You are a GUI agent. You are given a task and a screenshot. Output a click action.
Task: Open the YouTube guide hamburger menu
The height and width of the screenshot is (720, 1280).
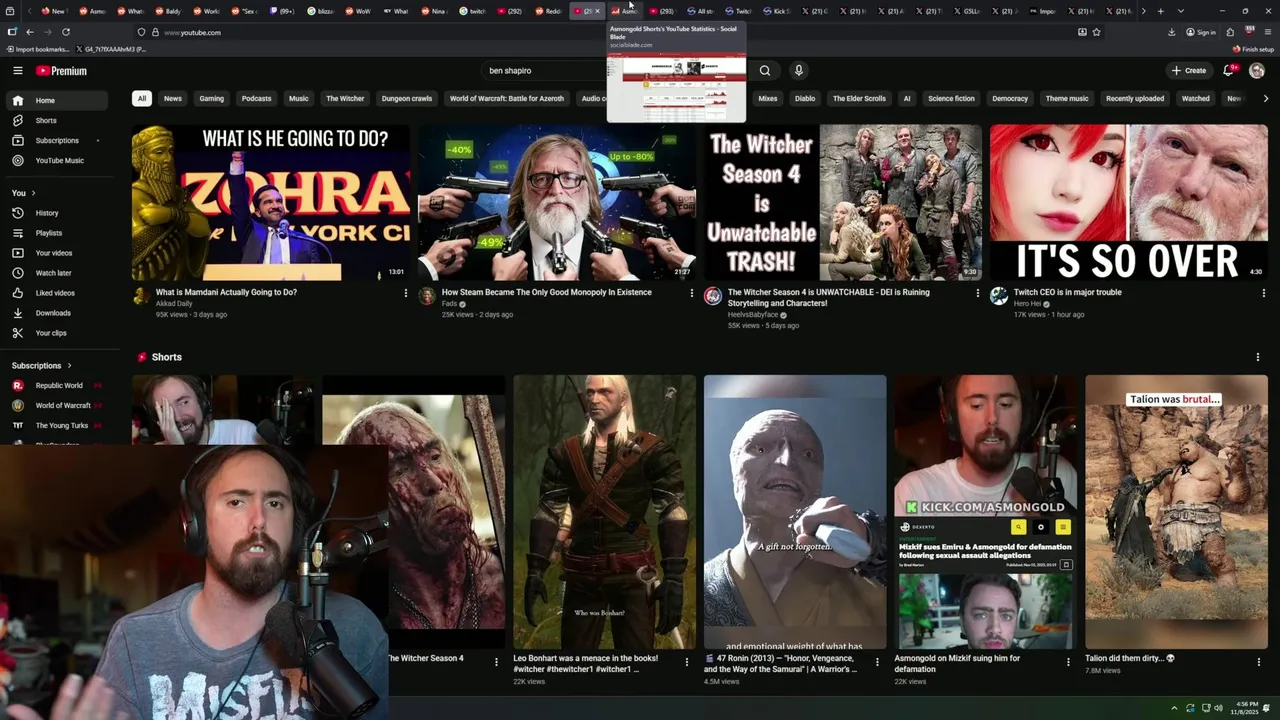pyautogui.click(x=17, y=71)
